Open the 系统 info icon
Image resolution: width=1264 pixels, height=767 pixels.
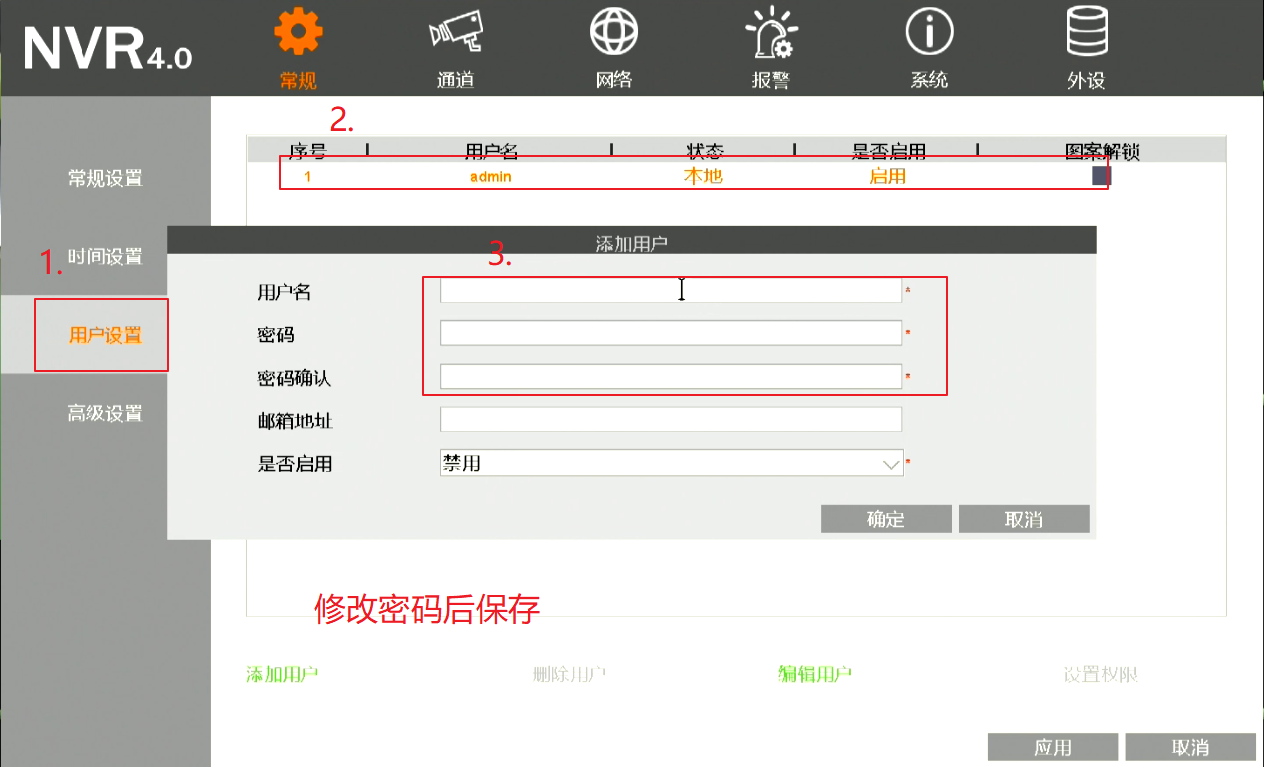pyautogui.click(x=929, y=32)
